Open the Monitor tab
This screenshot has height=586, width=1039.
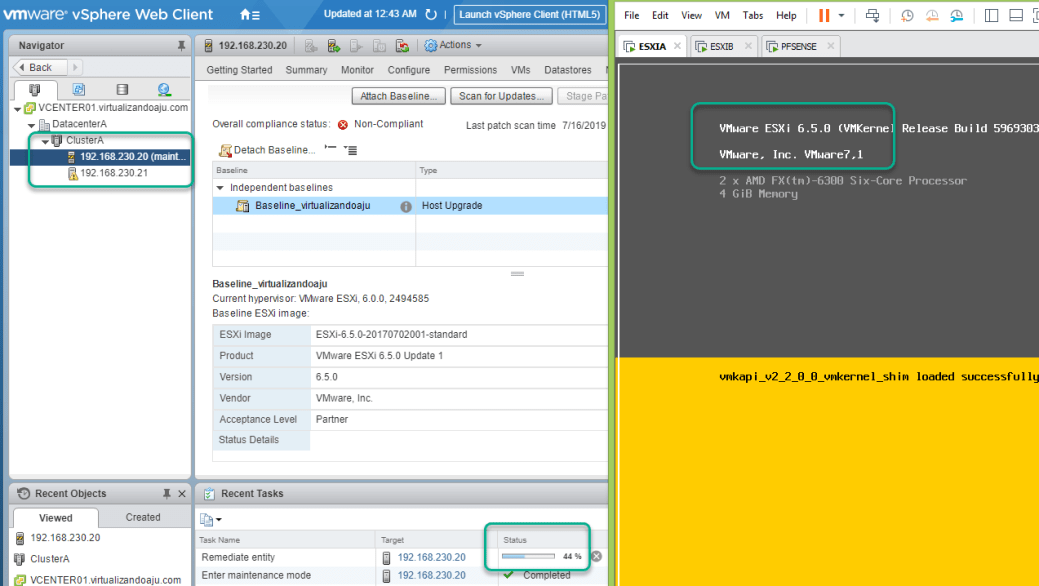tap(357, 70)
